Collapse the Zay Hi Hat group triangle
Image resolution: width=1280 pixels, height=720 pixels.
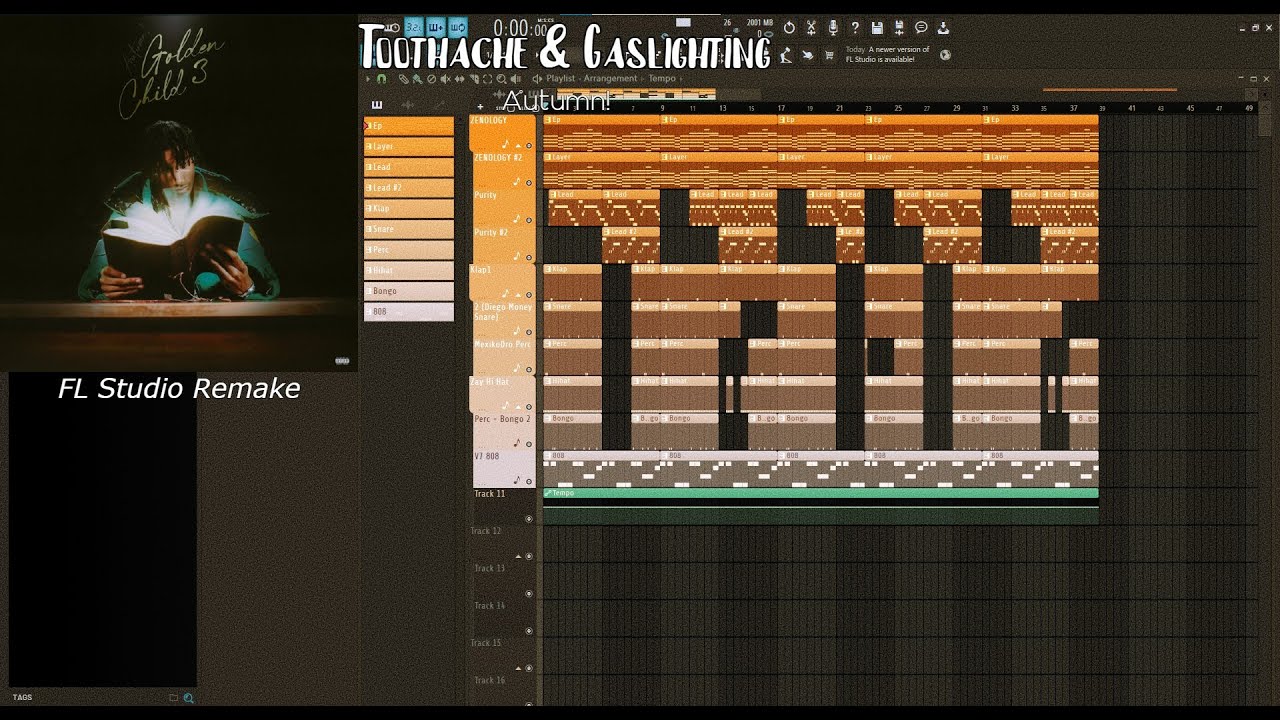(519, 406)
